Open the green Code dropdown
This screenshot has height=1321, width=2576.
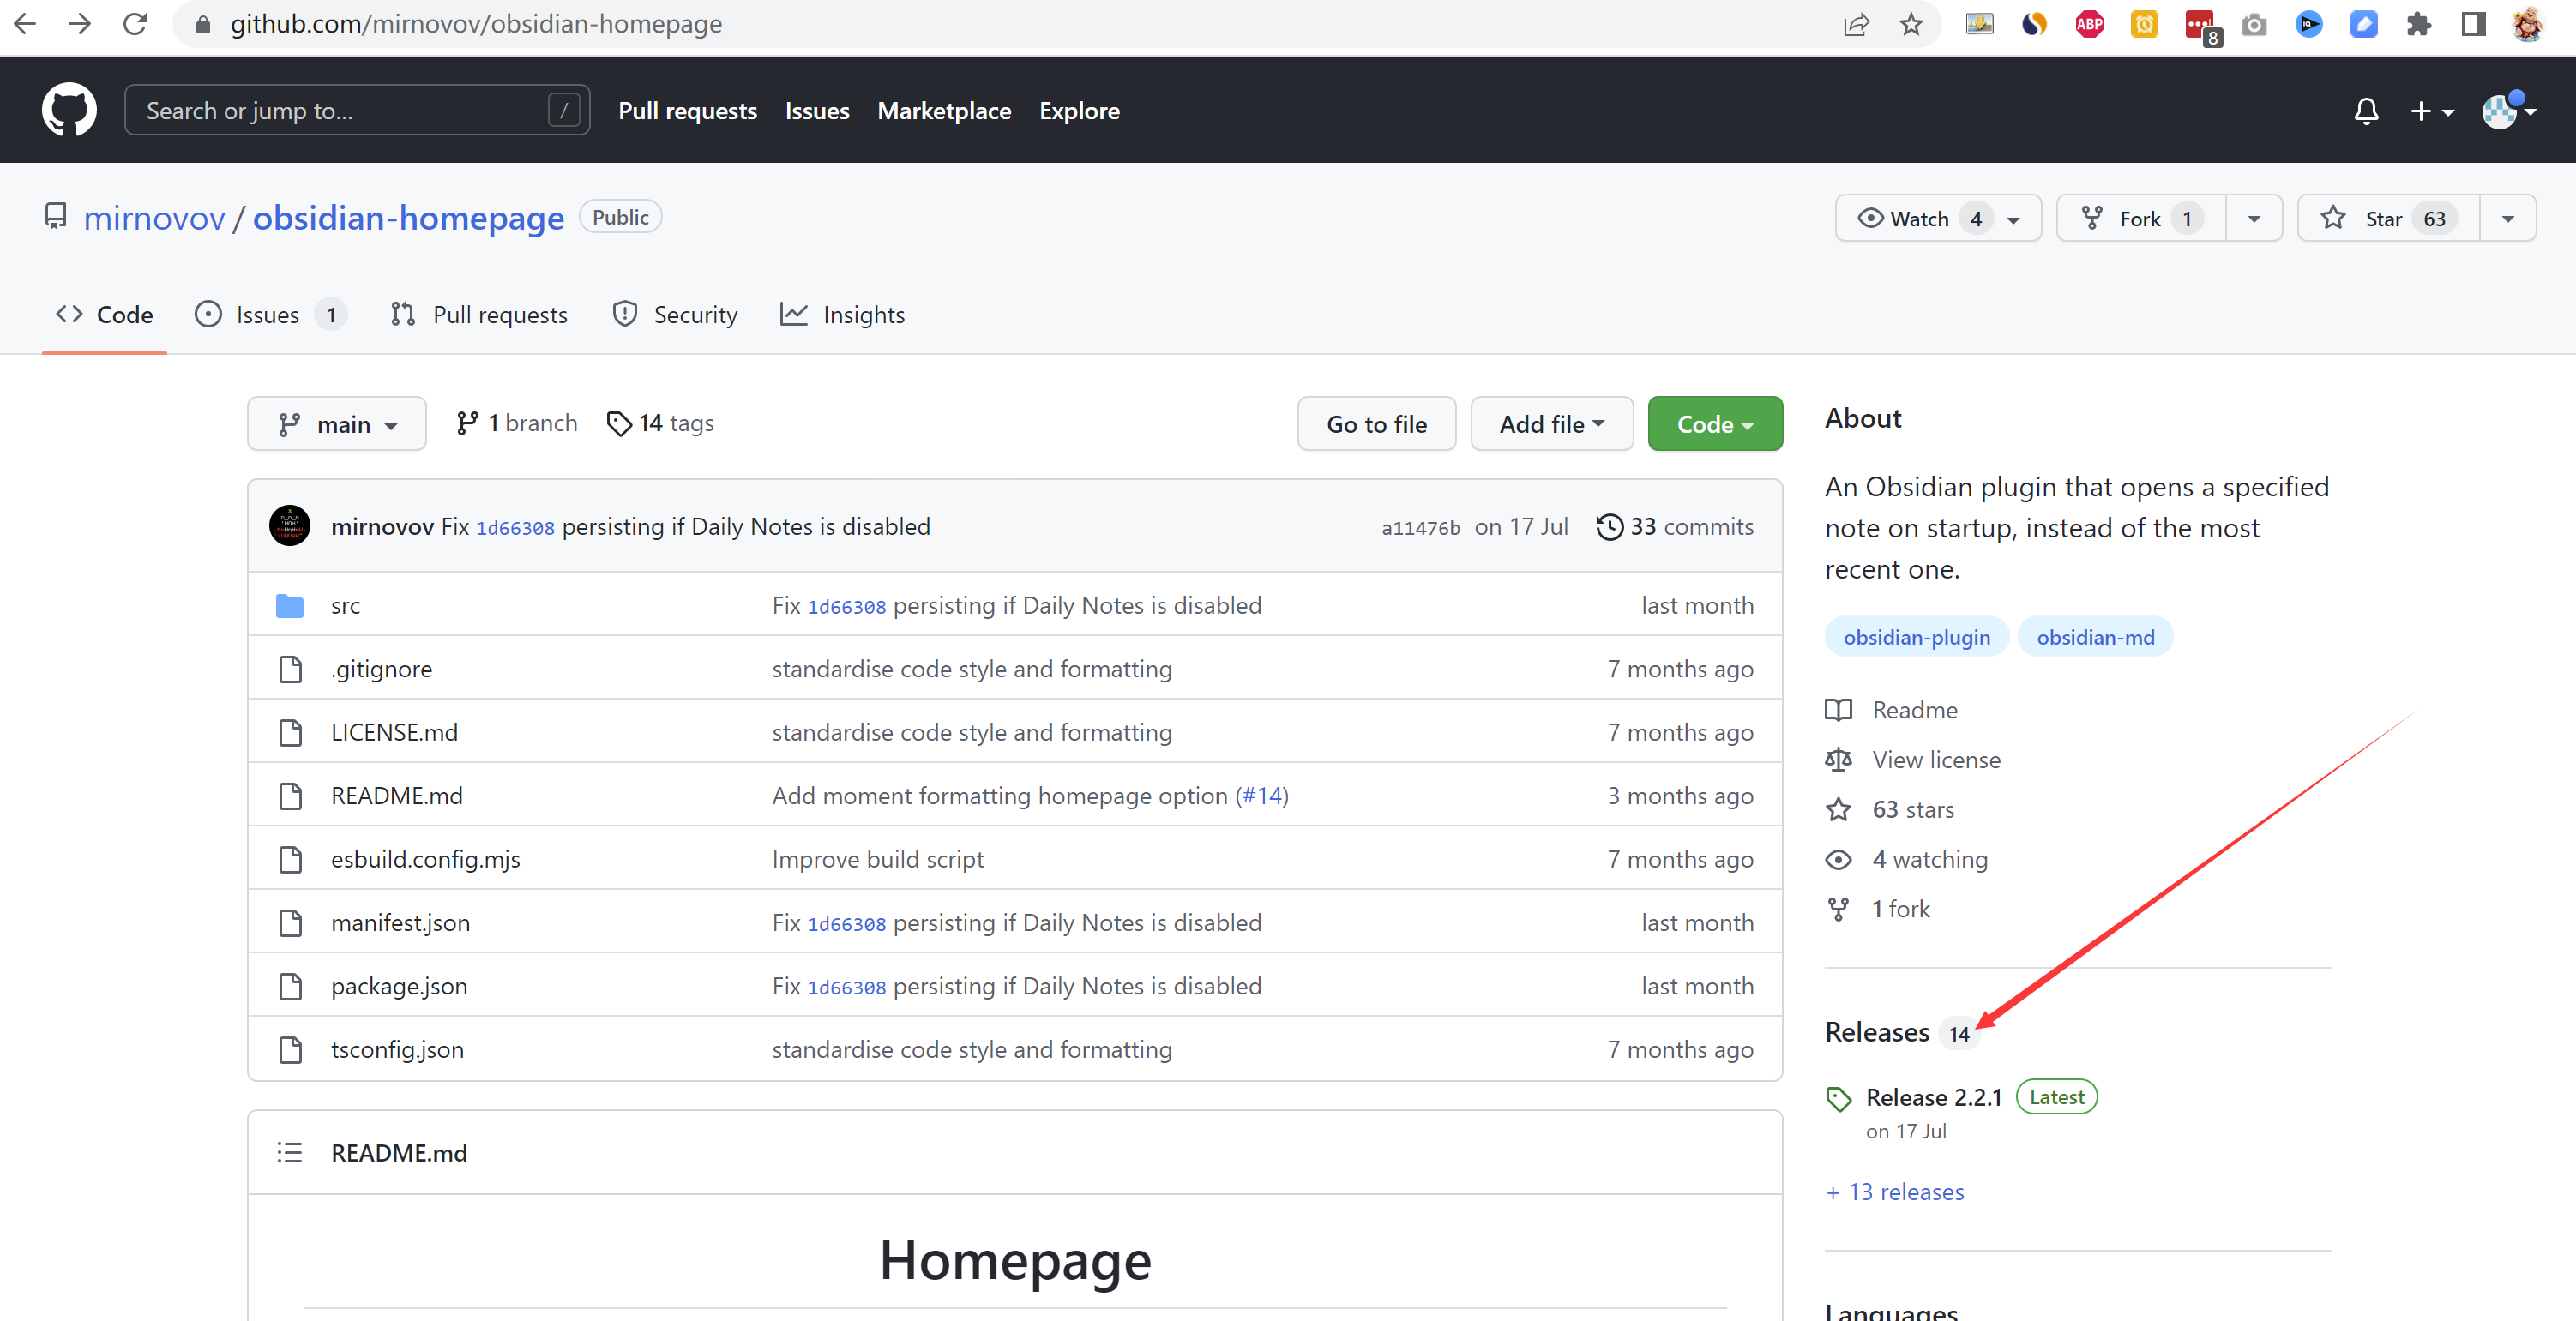point(1714,425)
